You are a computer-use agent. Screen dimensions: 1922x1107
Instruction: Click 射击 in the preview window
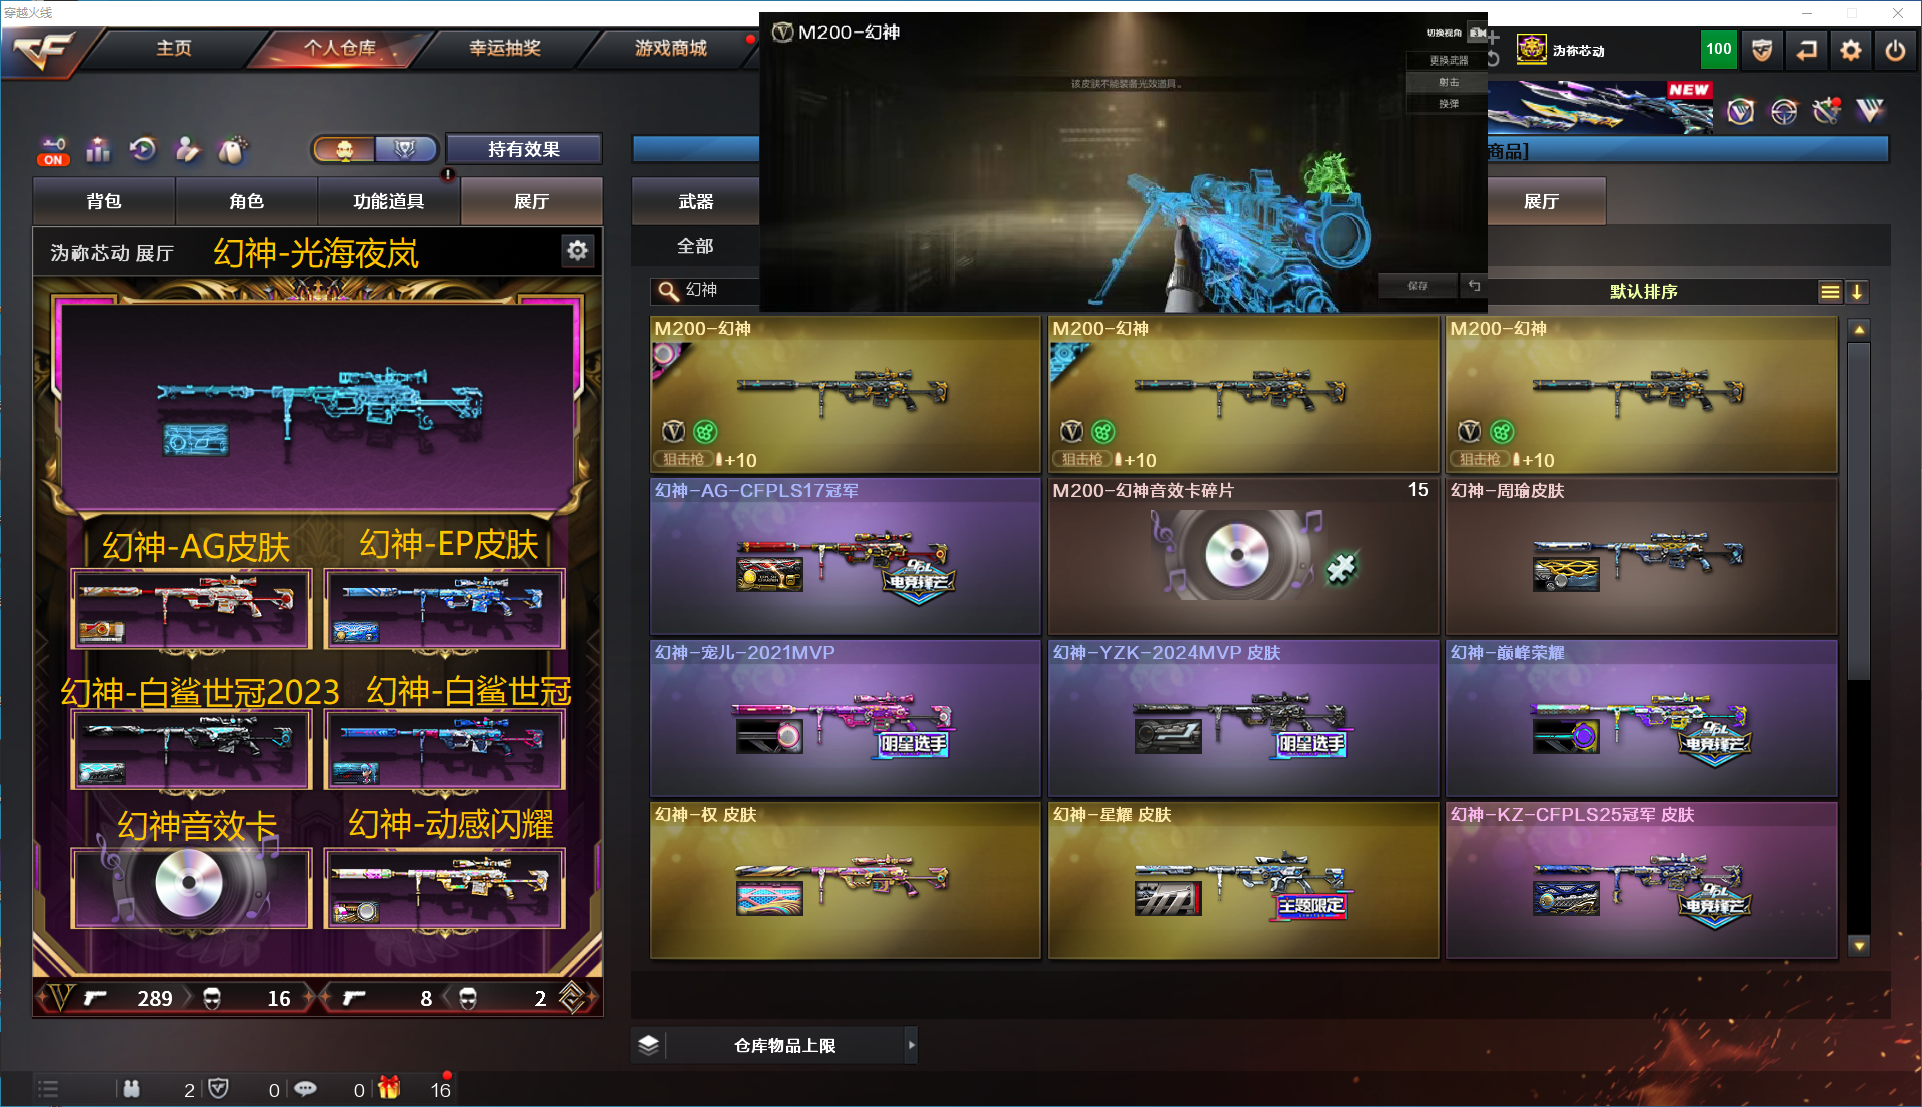(1448, 83)
